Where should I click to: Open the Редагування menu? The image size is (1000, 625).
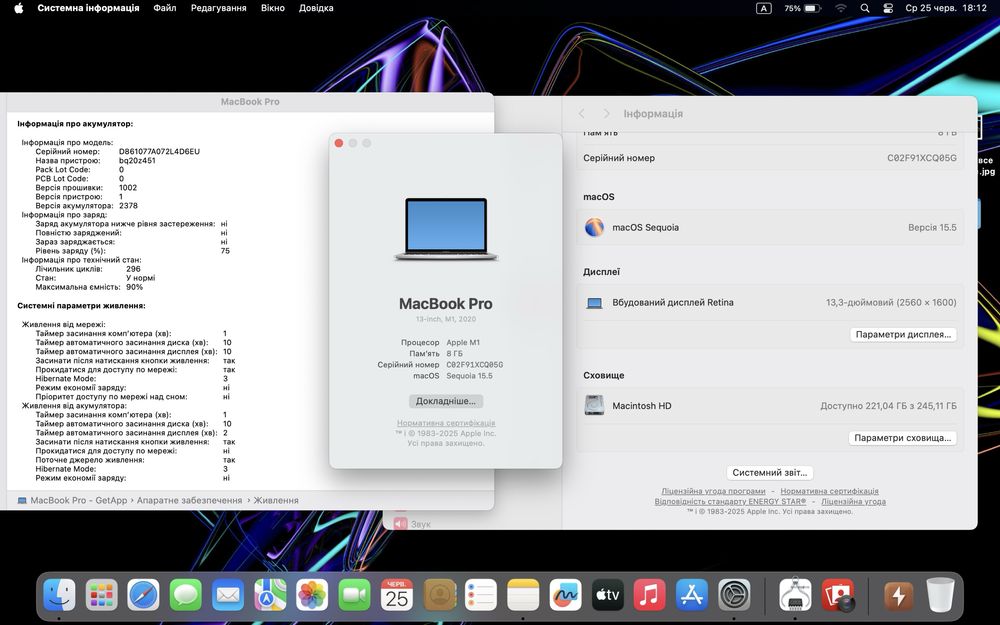[x=219, y=8]
